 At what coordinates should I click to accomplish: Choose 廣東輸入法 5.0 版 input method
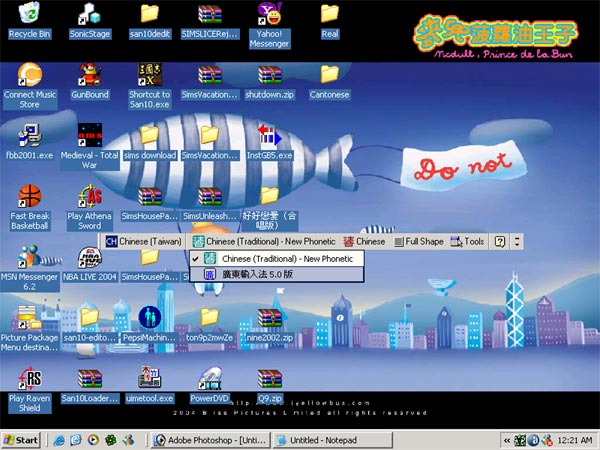(276, 274)
